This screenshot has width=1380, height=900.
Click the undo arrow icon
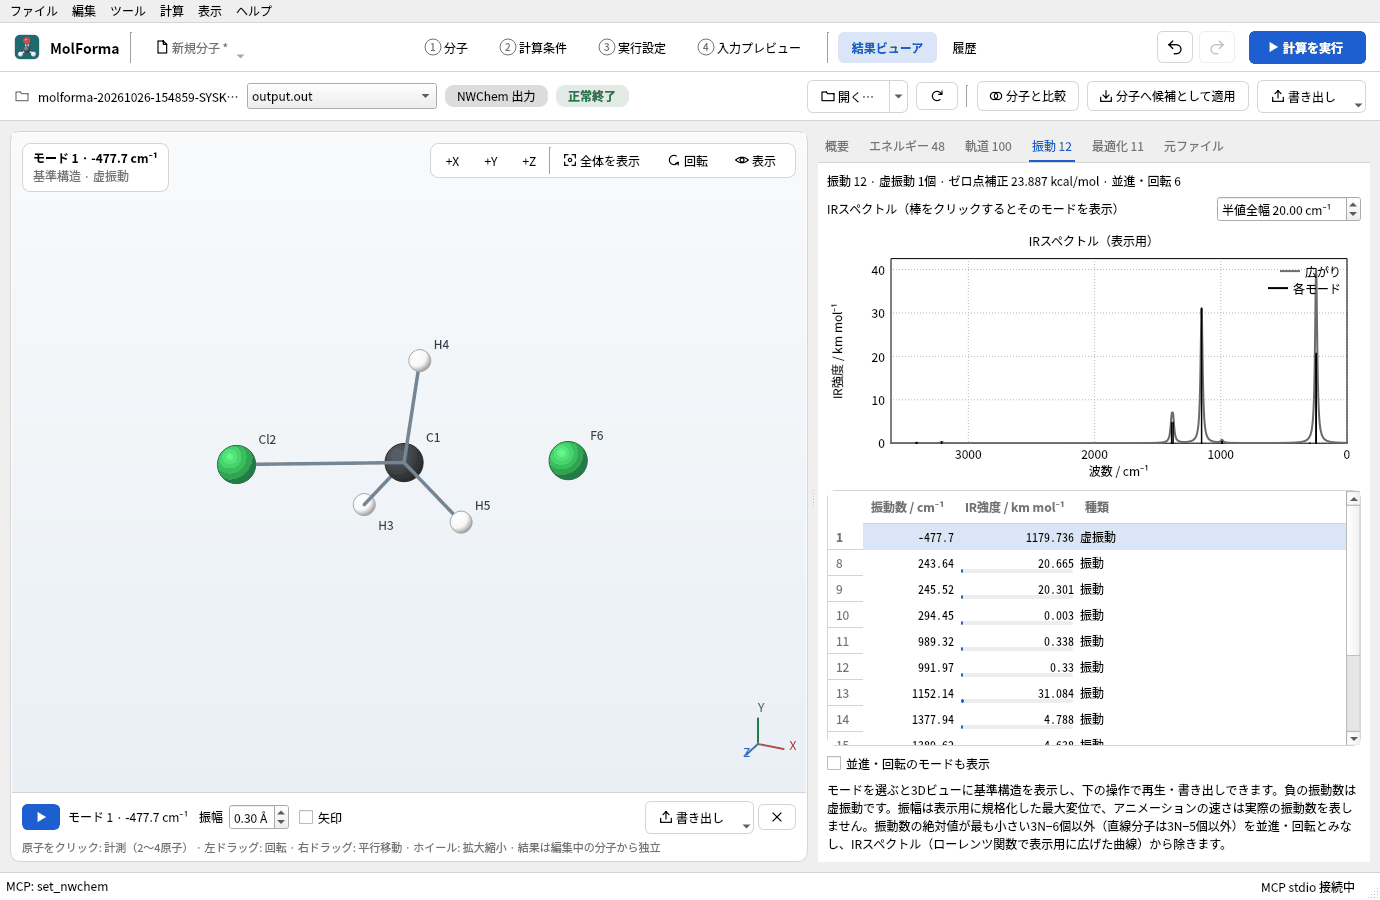click(1175, 47)
